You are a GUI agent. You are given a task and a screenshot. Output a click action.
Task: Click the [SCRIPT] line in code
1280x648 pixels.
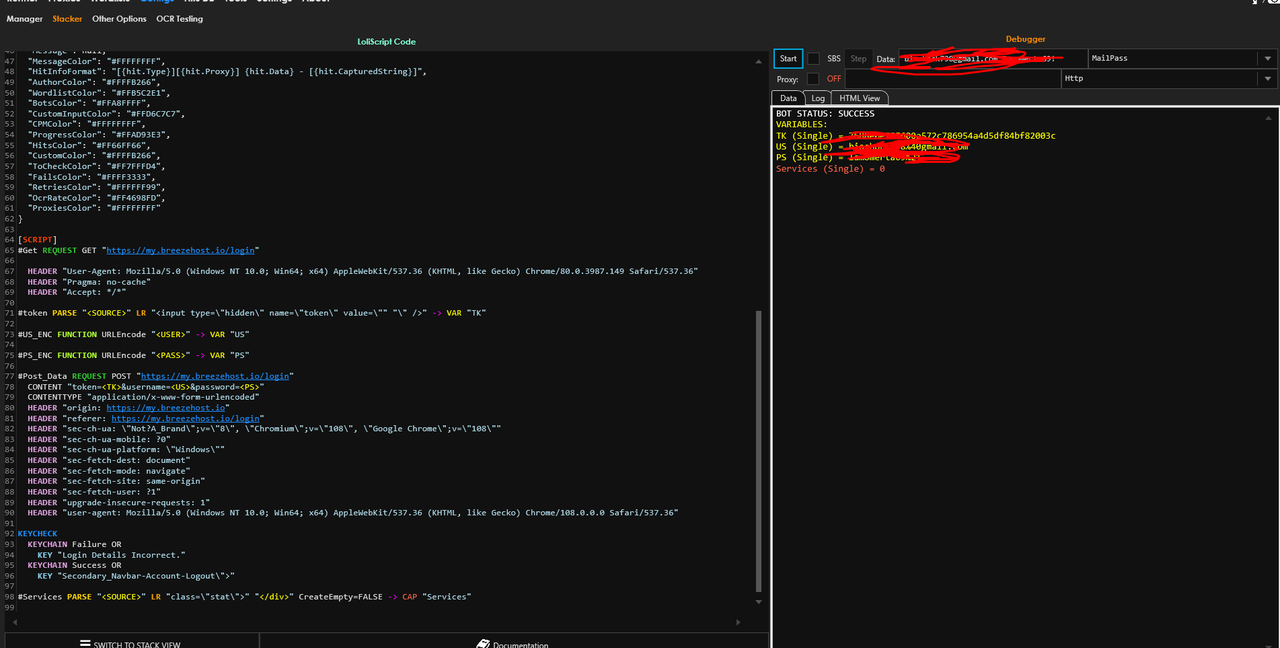click(37, 240)
